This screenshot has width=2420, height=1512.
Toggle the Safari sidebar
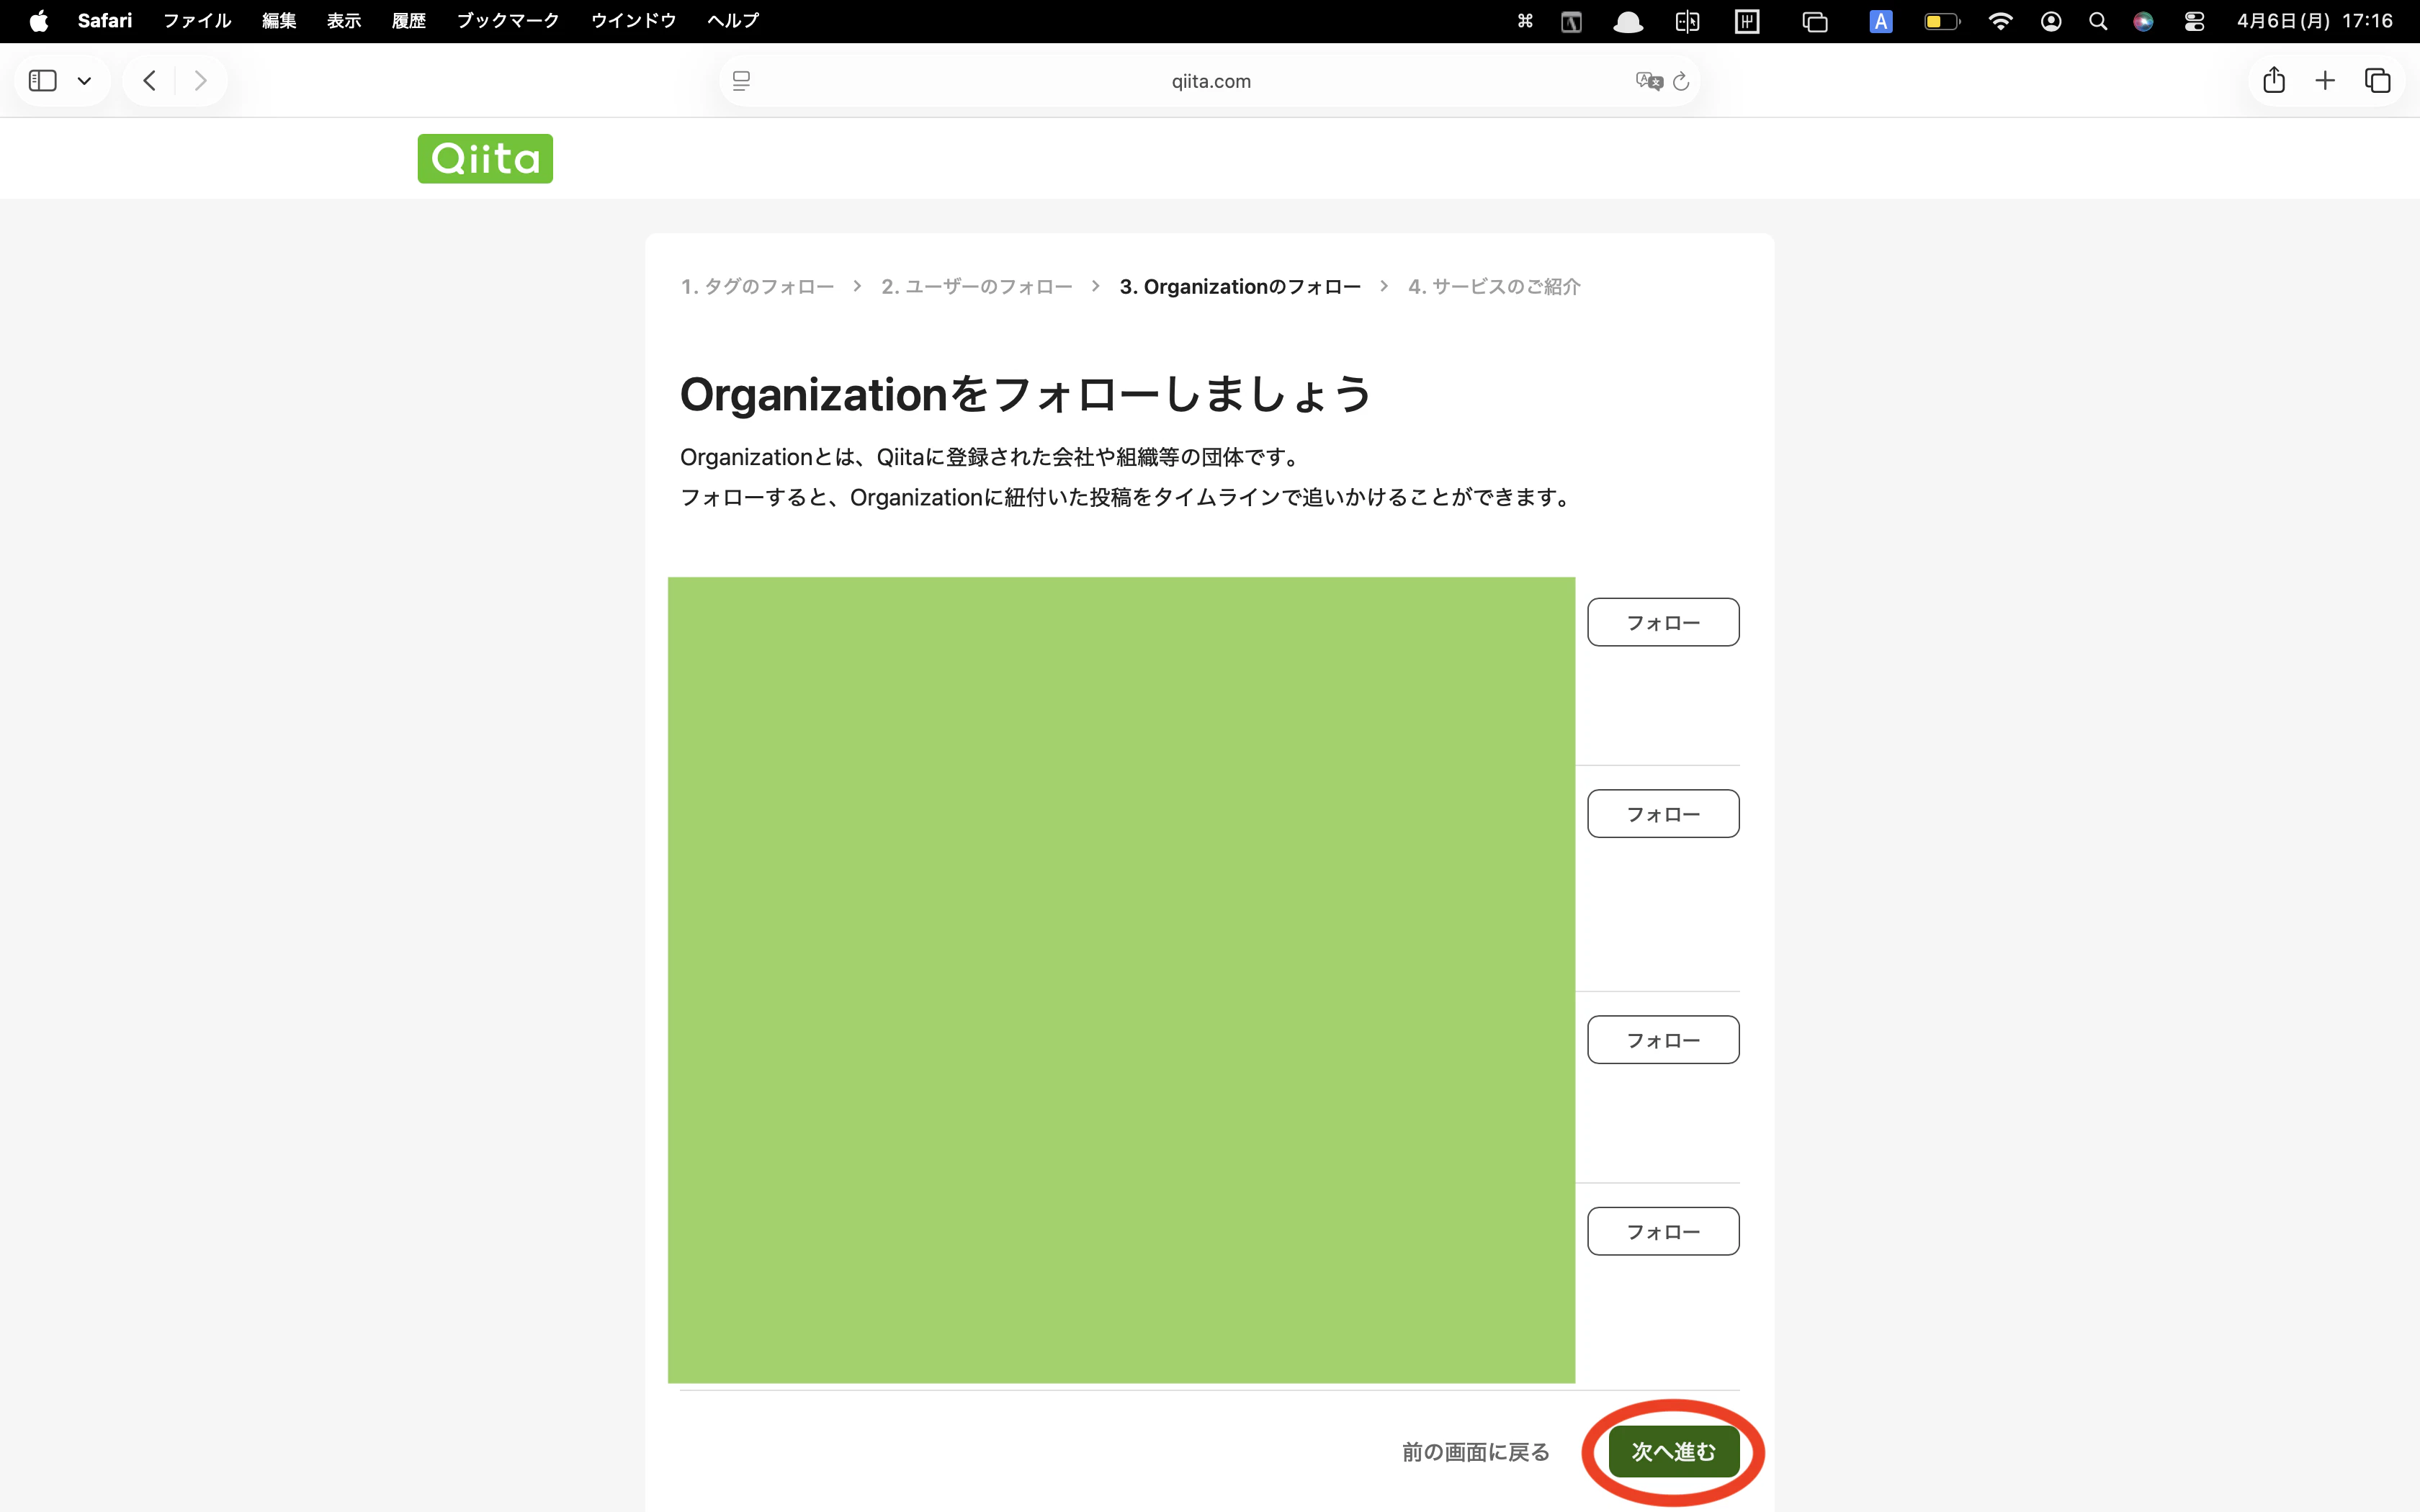(43, 81)
